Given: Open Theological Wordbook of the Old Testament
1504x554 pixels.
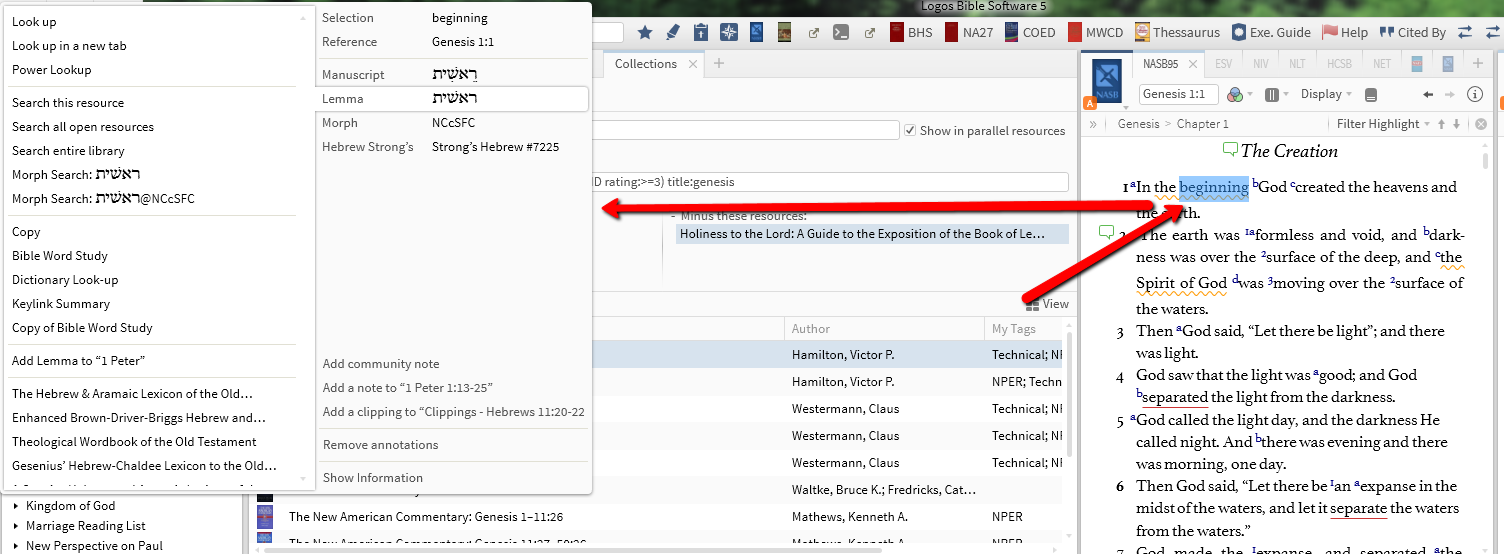Looking at the screenshot, I should 134,441.
